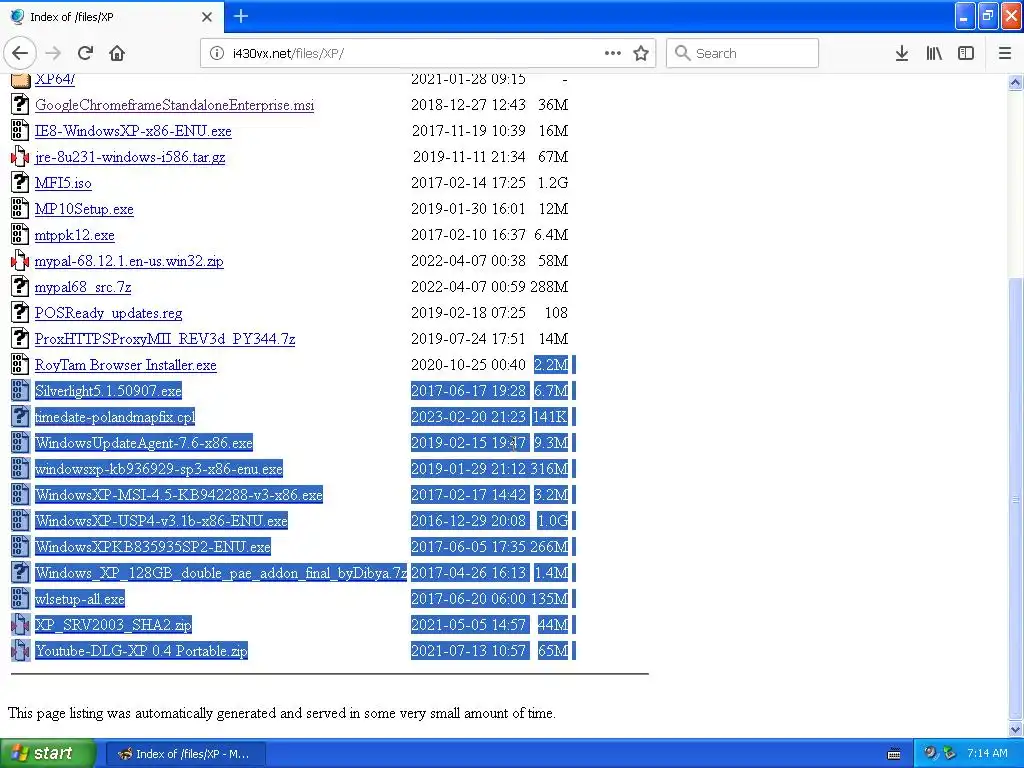Download WindowsXPKB835935SP2-ENU.exe

[153, 547]
